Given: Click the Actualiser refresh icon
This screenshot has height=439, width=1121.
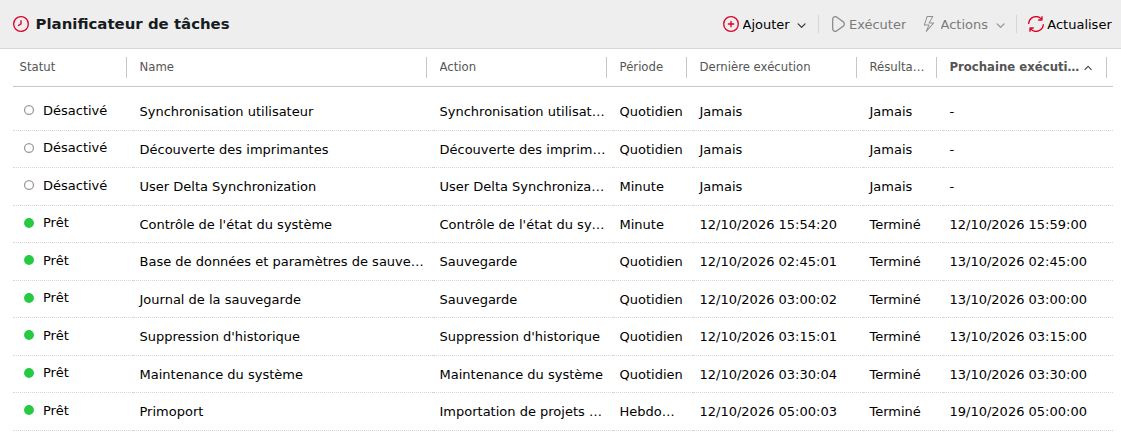Looking at the screenshot, I should pyautogui.click(x=1035, y=24).
